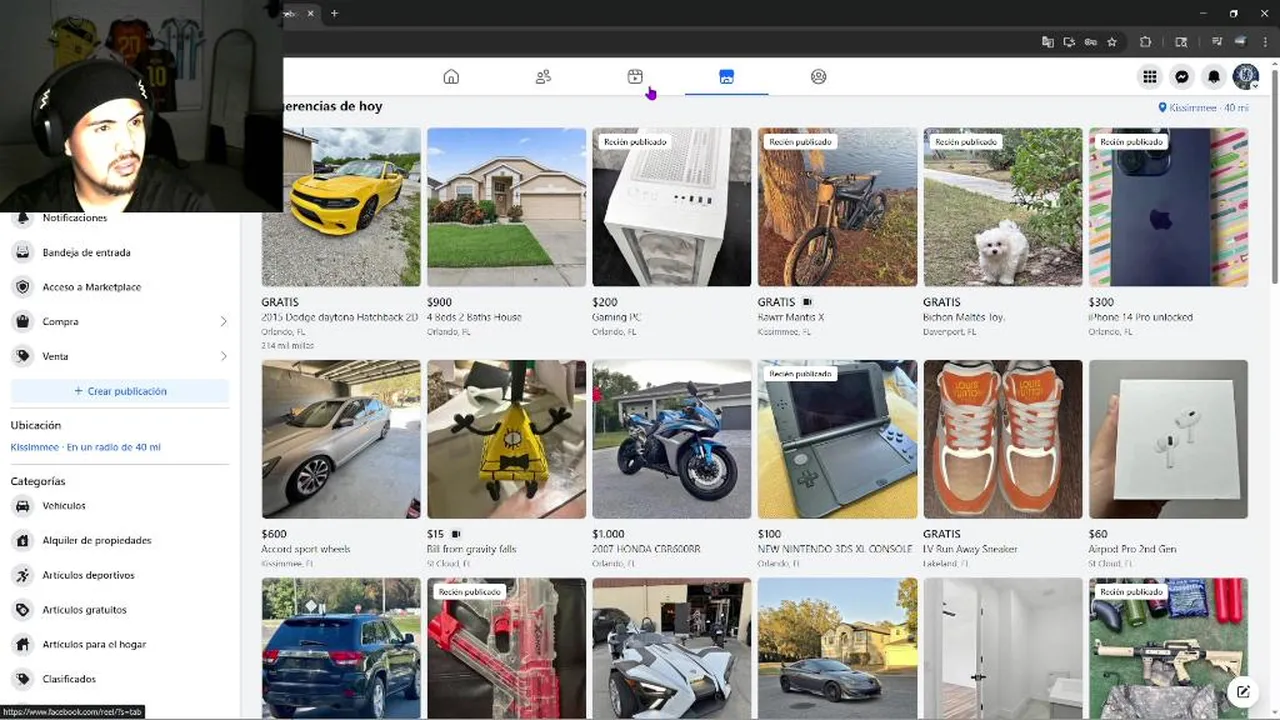The width and height of the screenshot is (1280, 720).
Task: Open the Chrome profile avatar
Action: point(1241,42)
